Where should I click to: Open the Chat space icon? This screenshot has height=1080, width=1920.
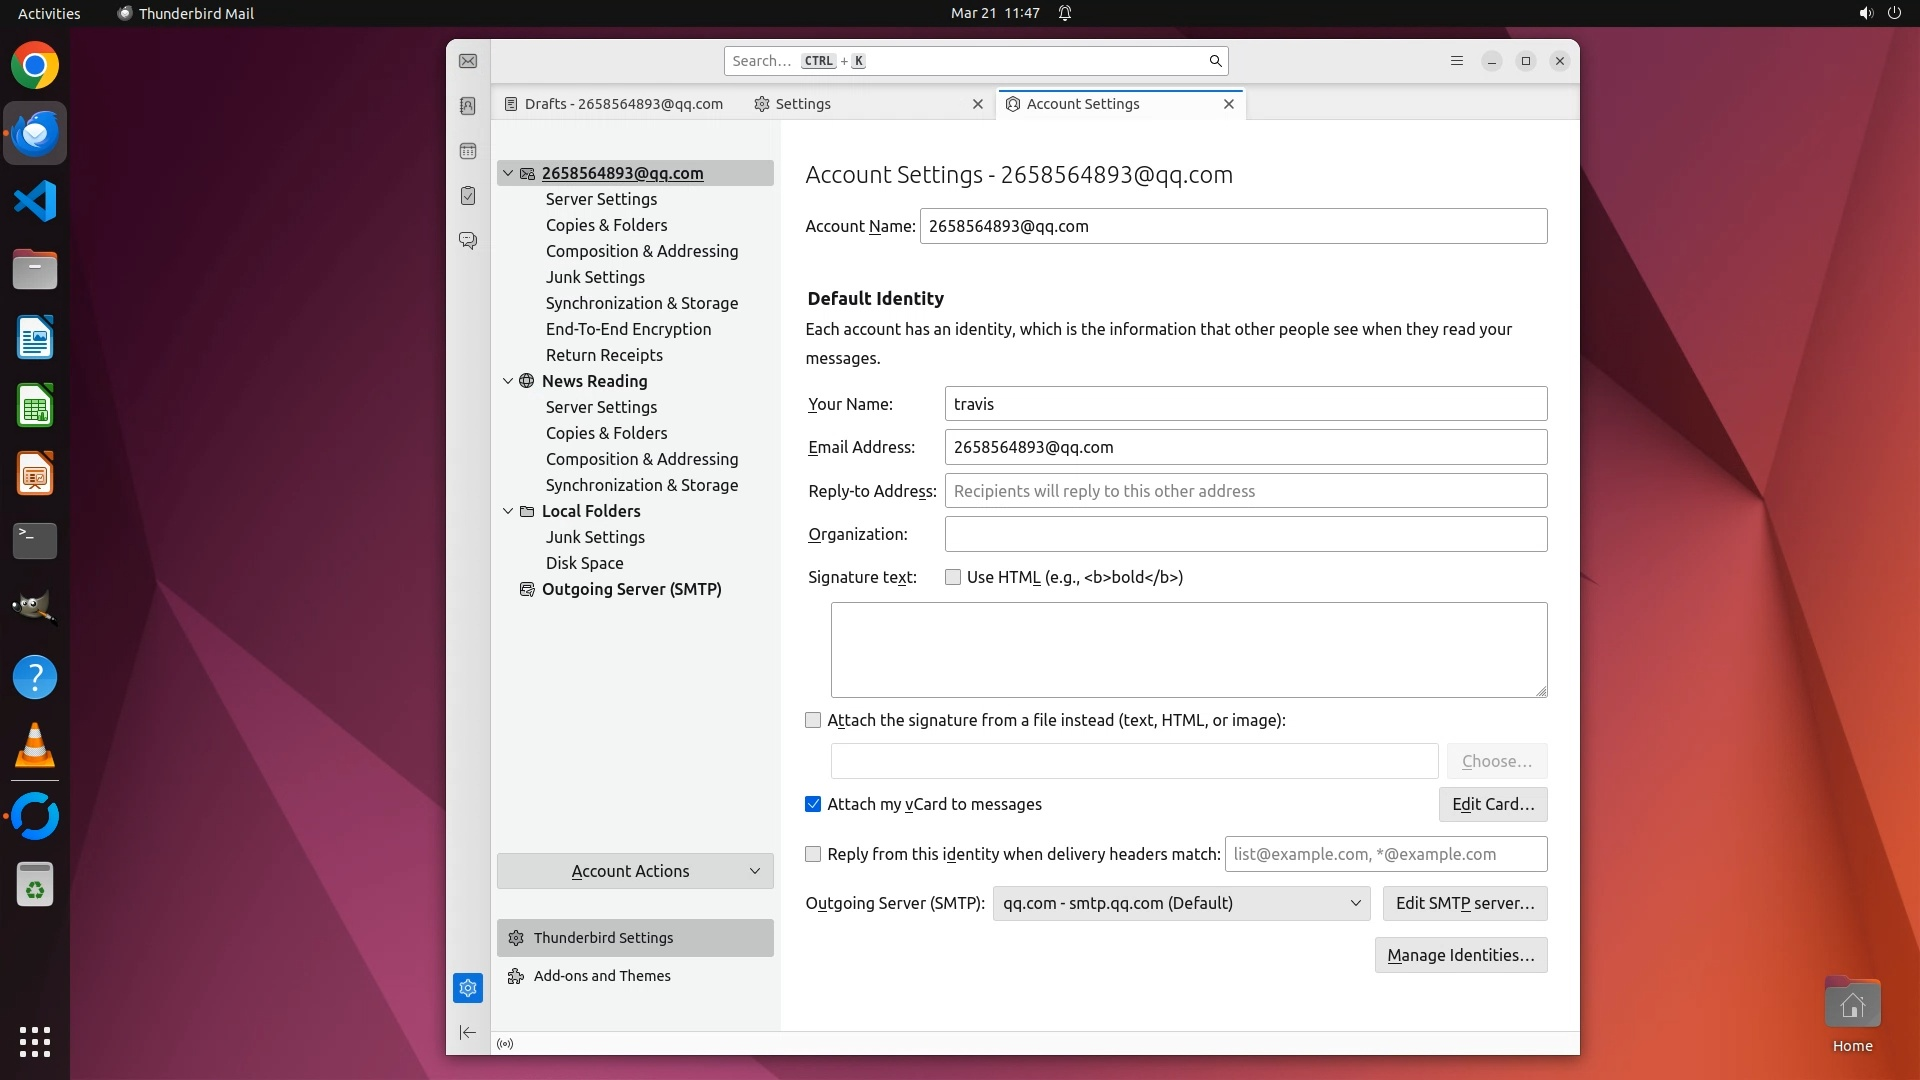pyautogui.click(x=468, y=241)
